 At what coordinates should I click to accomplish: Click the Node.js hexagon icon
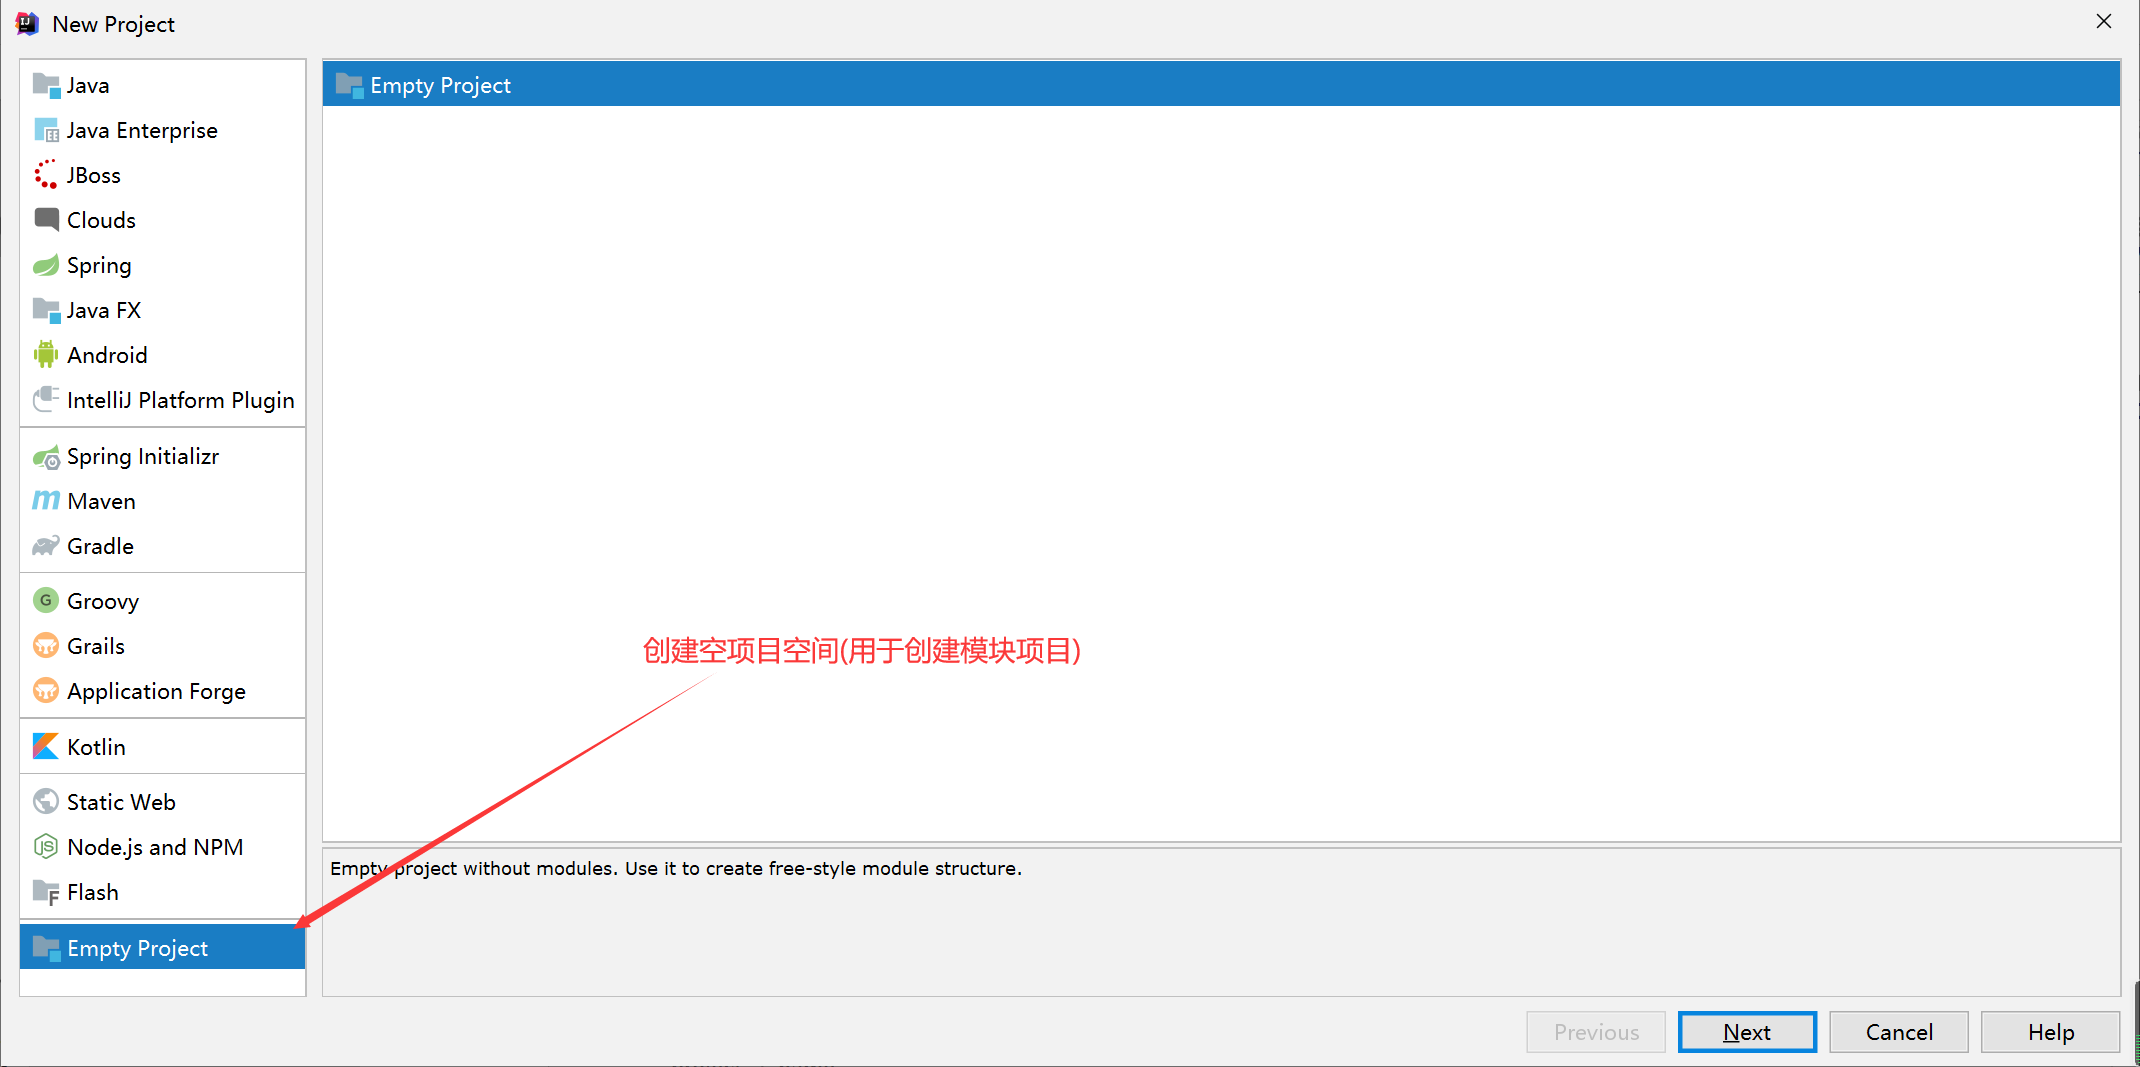[46, 847]
